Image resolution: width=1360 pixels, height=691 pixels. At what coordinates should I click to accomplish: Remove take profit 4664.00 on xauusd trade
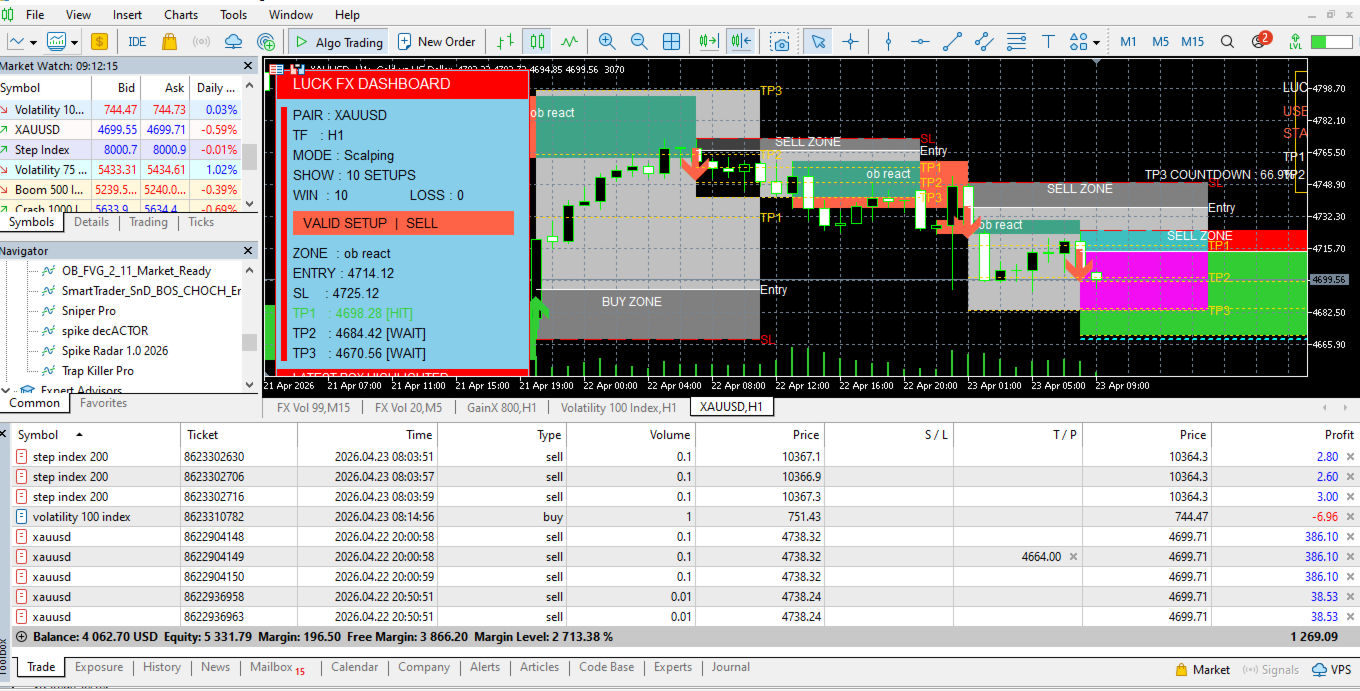coord(1073,557)
